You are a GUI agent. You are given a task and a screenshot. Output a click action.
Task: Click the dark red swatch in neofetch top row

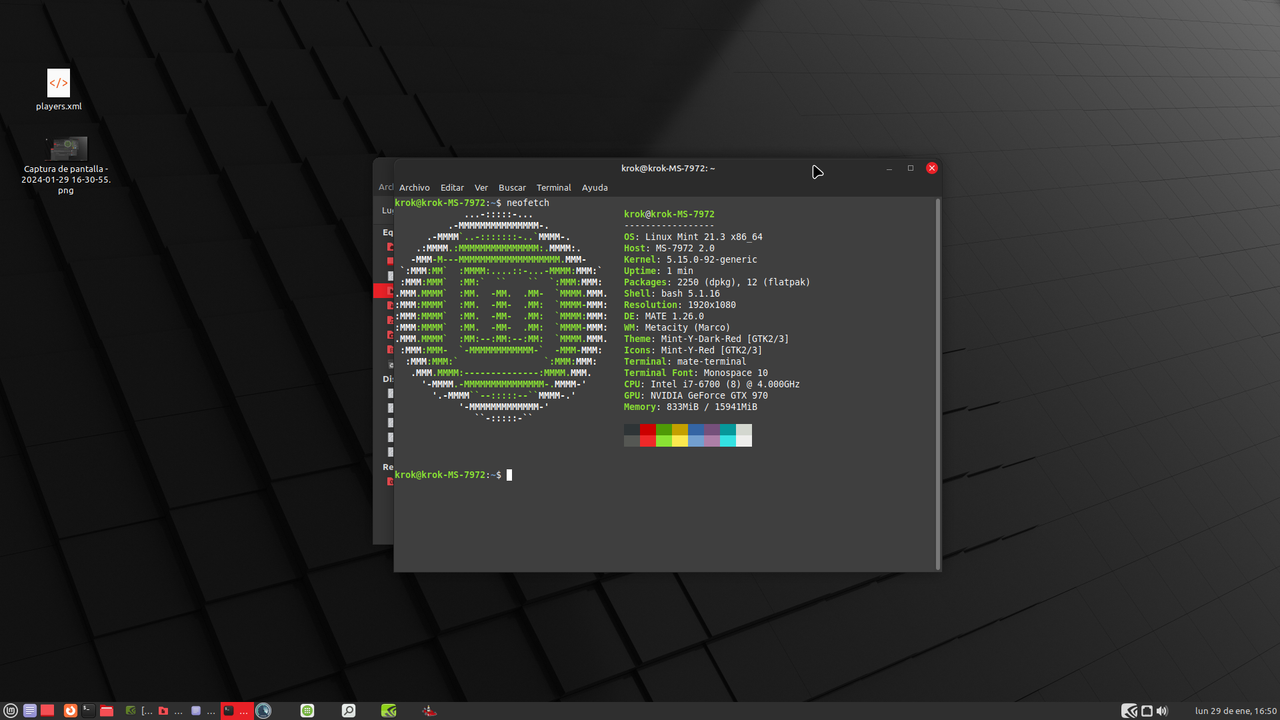pos(648,430)
